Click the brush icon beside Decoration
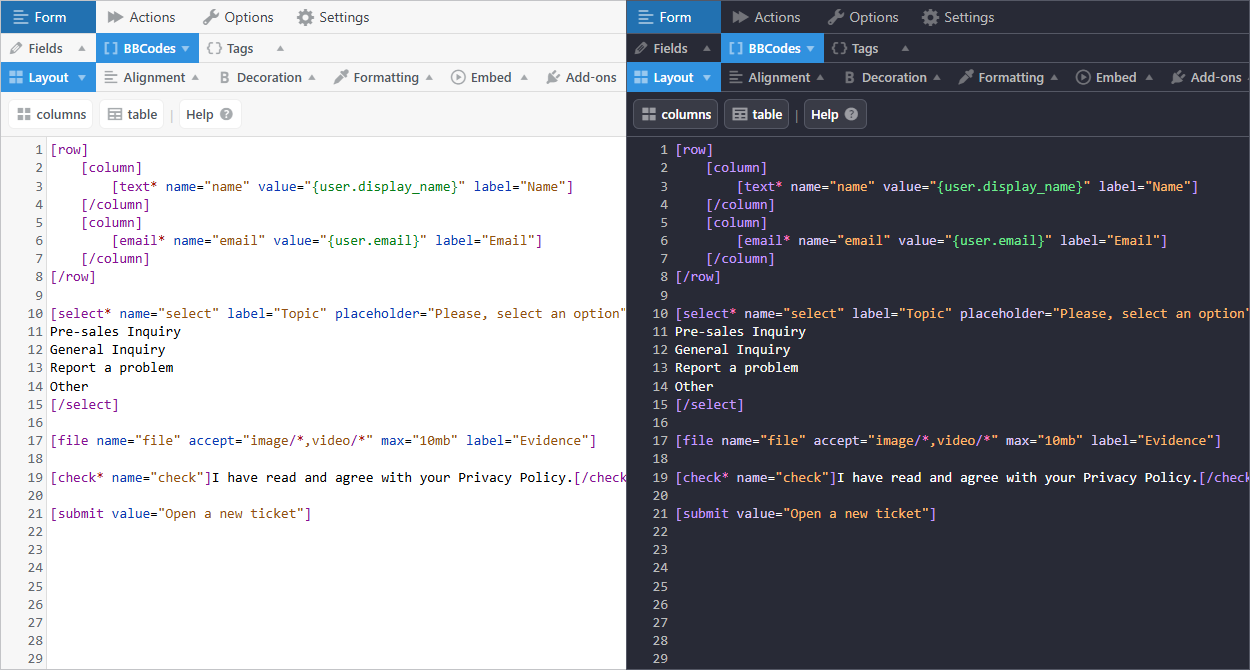Screen dimensions: 1250x670 (228, 77)
